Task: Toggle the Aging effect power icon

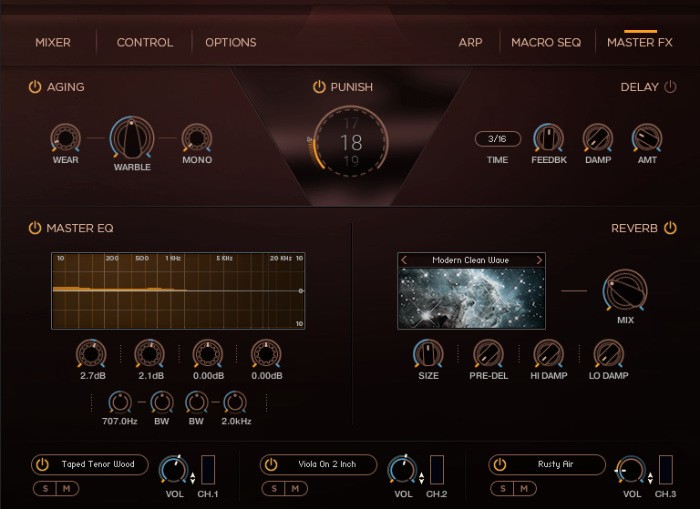Action: [x=35, y=87]
